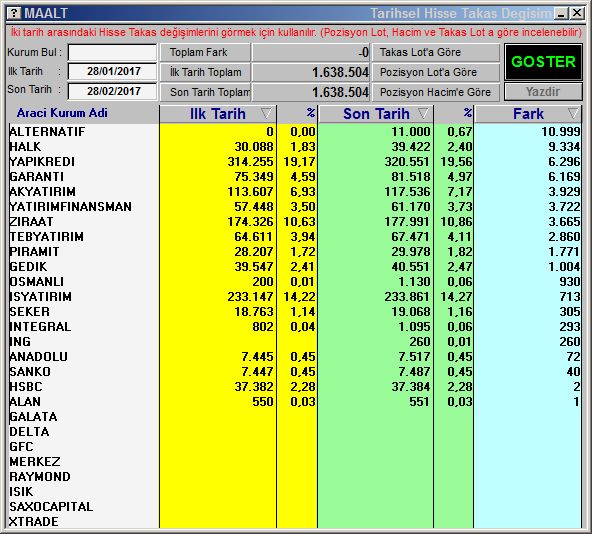Screen dimensions: 592x534
Task: Select the ISYATIRIM row
Action: 295,296
